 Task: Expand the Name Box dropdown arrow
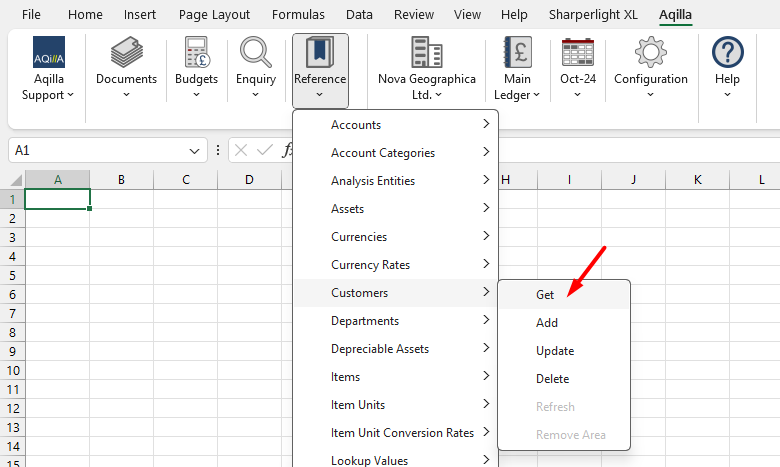194,150
